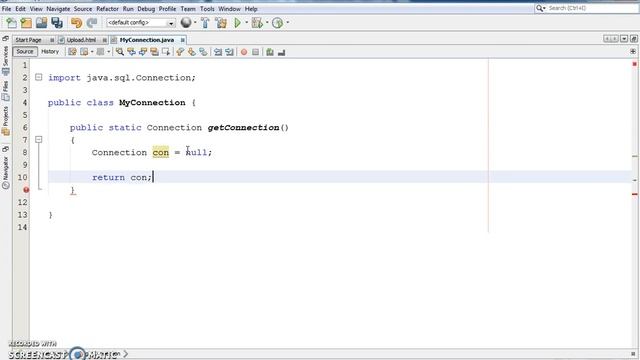The image size is (640, 360).
Task: Open Debug Project dropdown arrow
Action: pyautogui.click(x=267, y=22)
